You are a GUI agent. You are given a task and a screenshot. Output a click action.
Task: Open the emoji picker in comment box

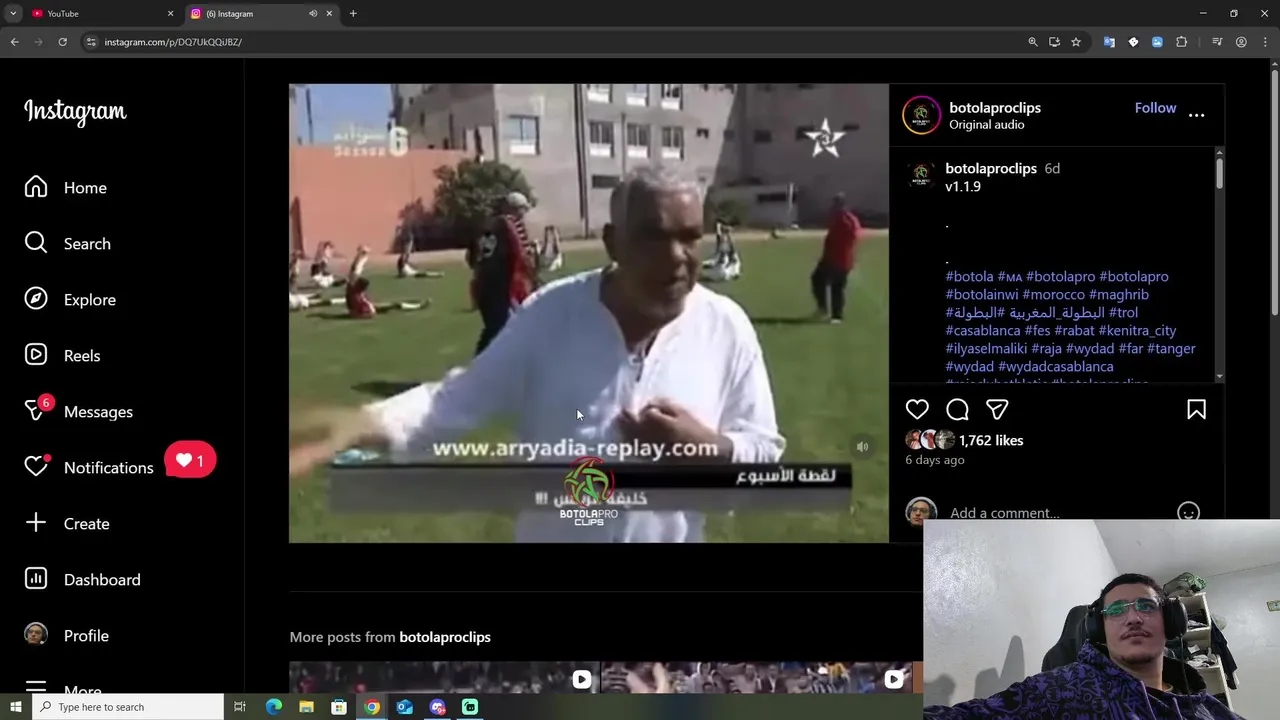click(x=1188, y=513)
